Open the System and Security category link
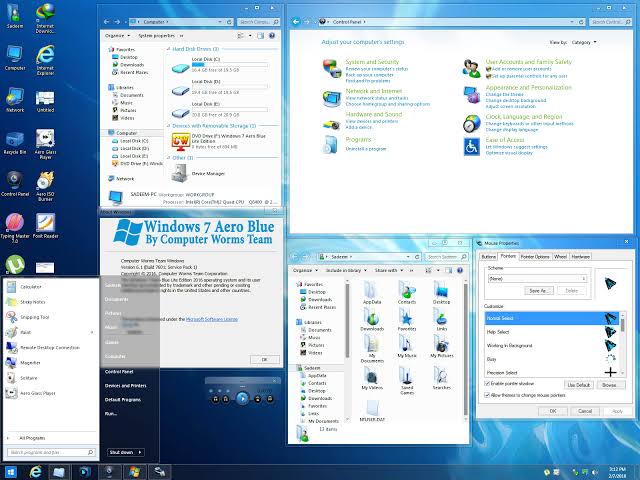Image resolution: width=640 pixels, height=480 pixels. pos(372,62)
